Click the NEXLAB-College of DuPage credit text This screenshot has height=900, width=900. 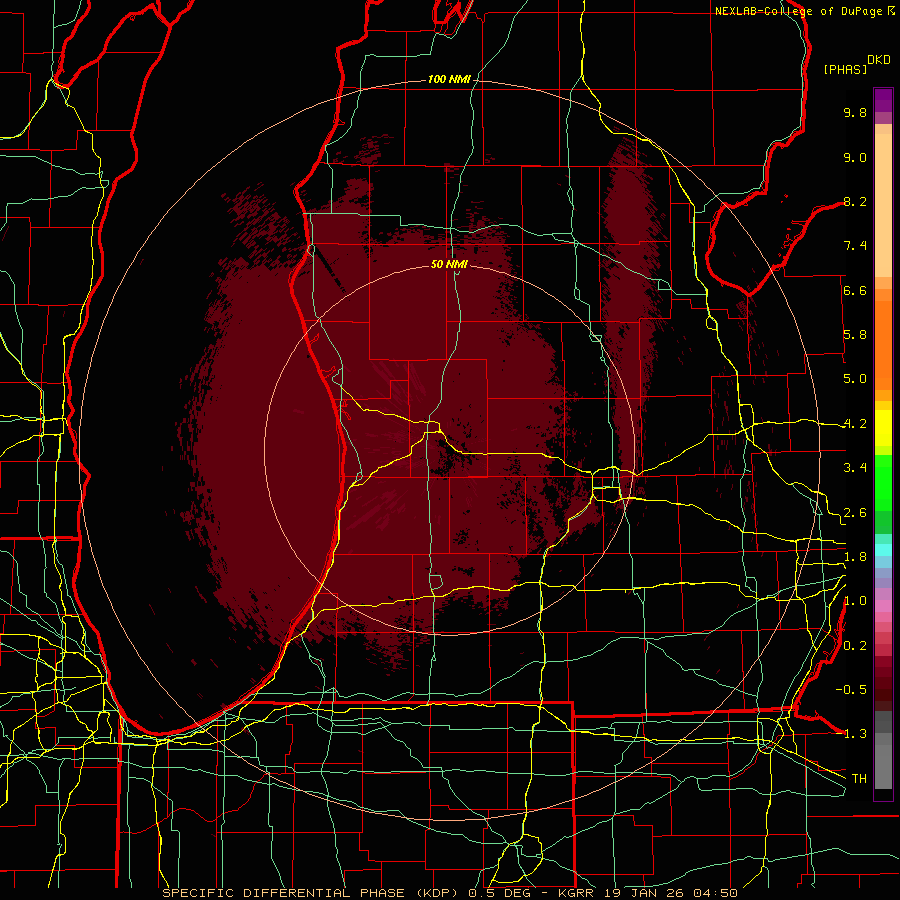[x=798, y=11]
